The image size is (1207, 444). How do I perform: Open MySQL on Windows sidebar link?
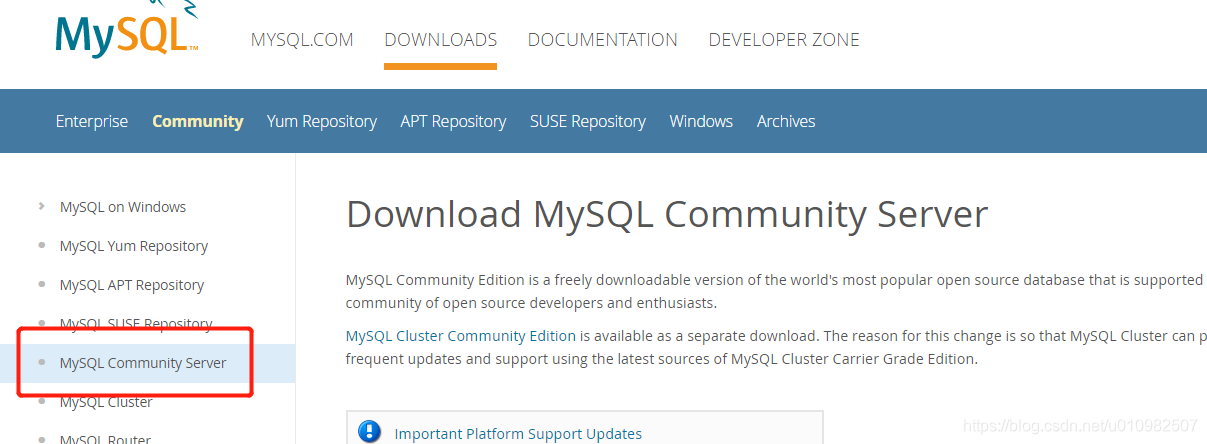pyautogui.click(x=123, y=207)
